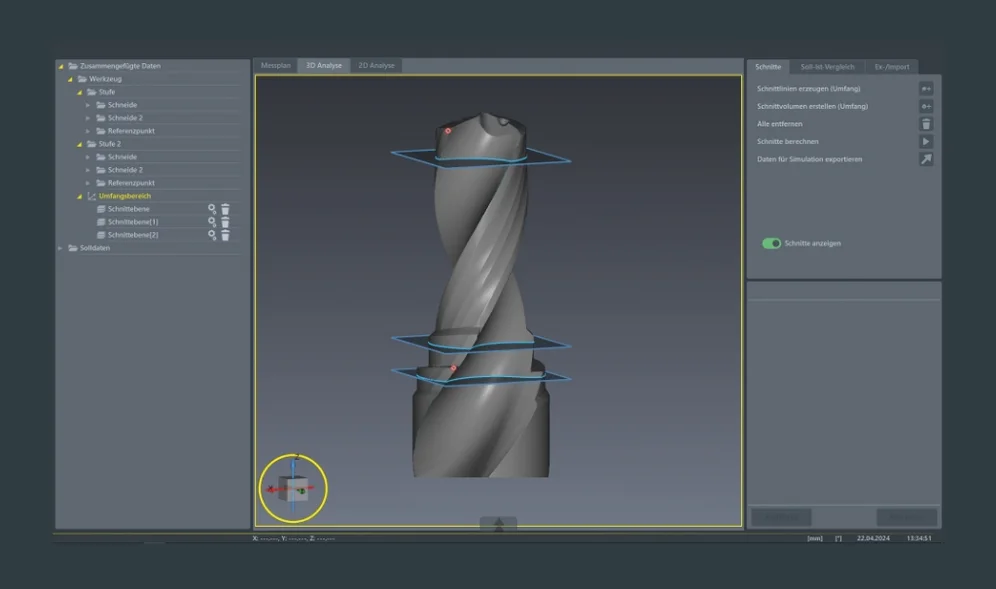Open the Ex-/Import tab
The height and width of the screenshot is (589, 996).
coord(892,67)
